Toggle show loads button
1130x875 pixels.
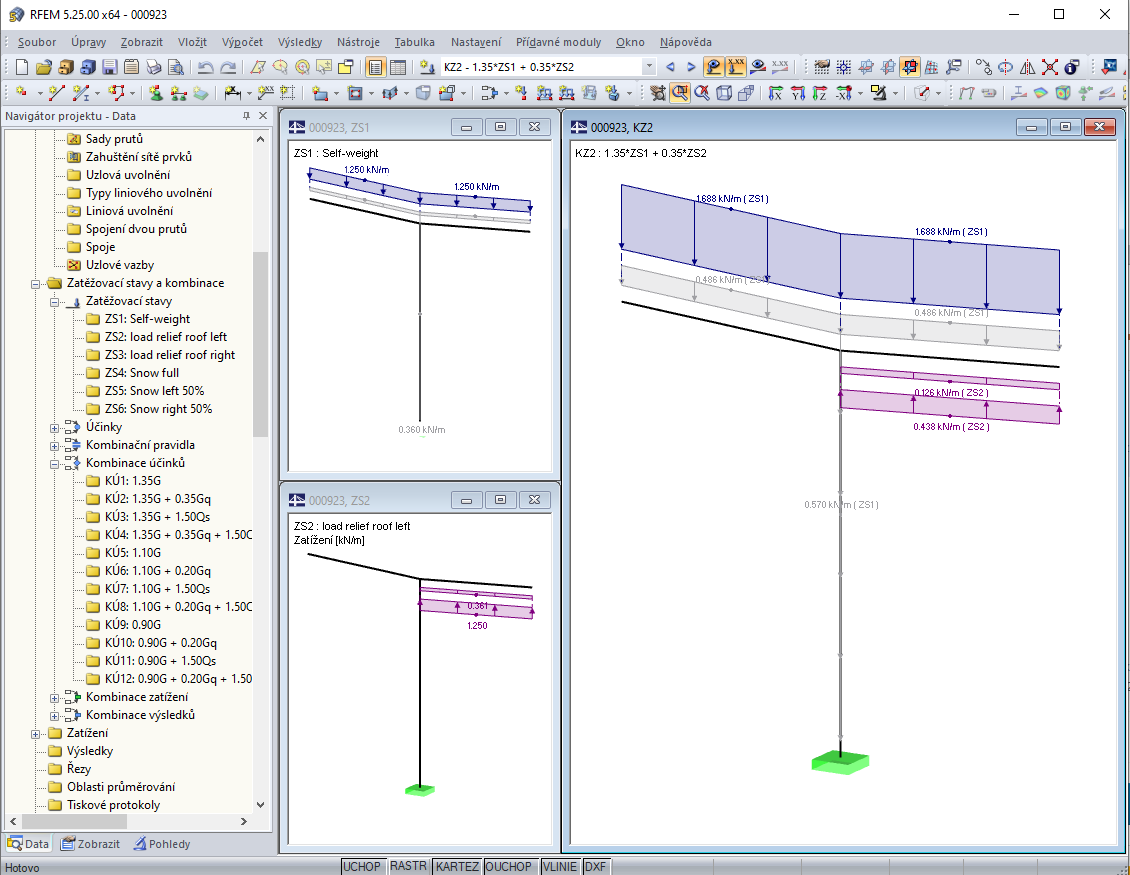click(713, 67)
